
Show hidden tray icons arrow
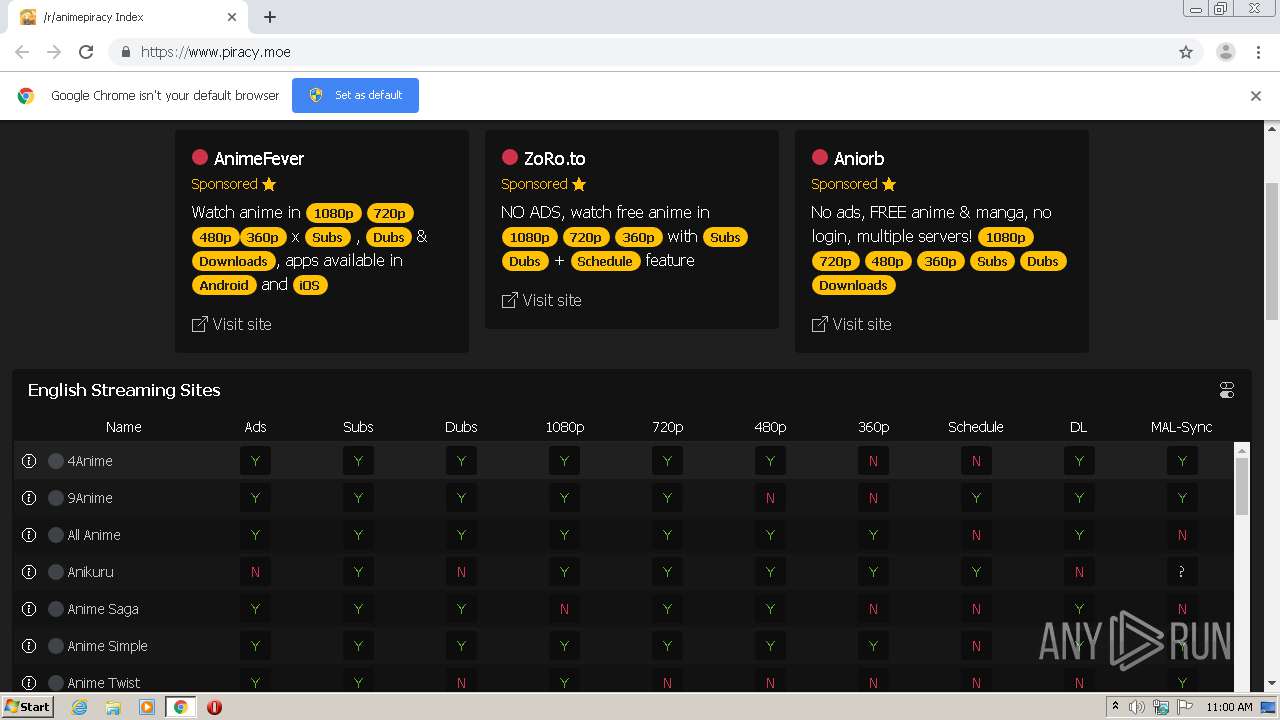click(x=1115, y=707)
